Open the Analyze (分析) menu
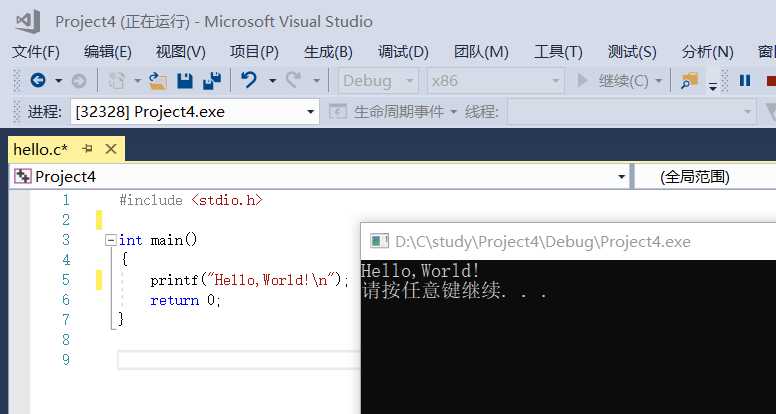Screen dimensions: 776x414 click(707, 52)
